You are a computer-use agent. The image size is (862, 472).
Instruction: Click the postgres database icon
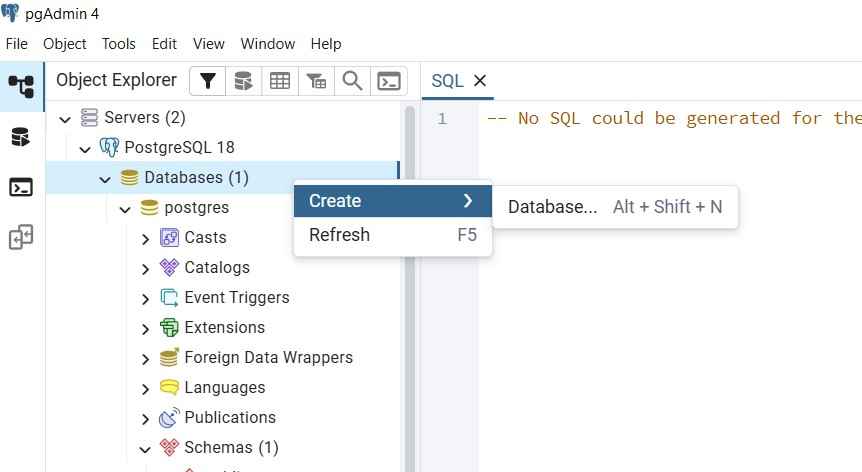(x=149, y=208)
